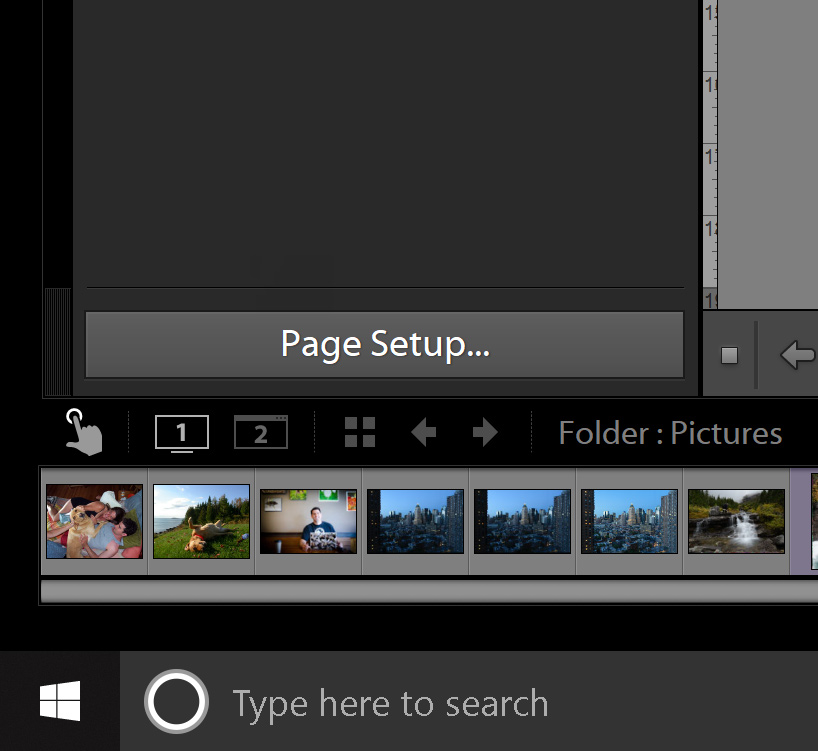Select the waterfall photo in the filmstrip
This screenshot has height=751, width=818.
(x=735, y=520)
